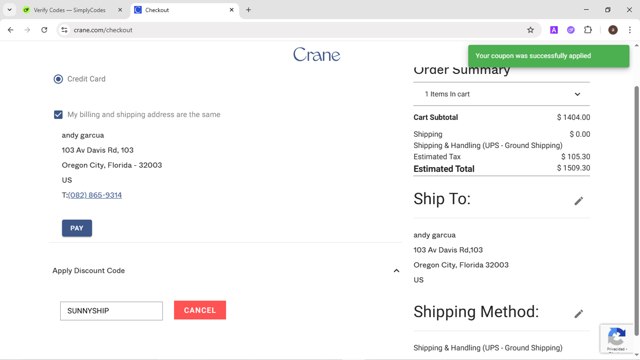Edit the Ship To address pencil icon

coord(578,201)
